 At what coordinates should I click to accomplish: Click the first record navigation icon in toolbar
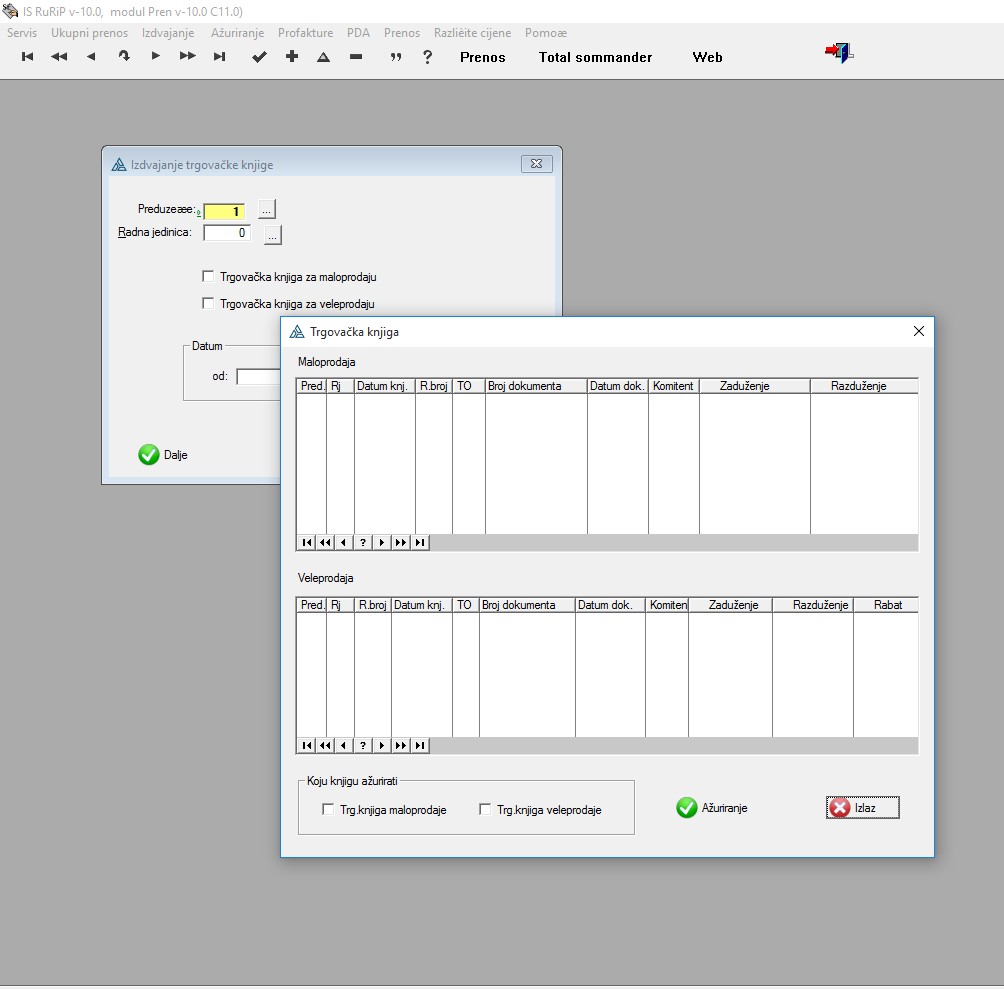point(28,57)
